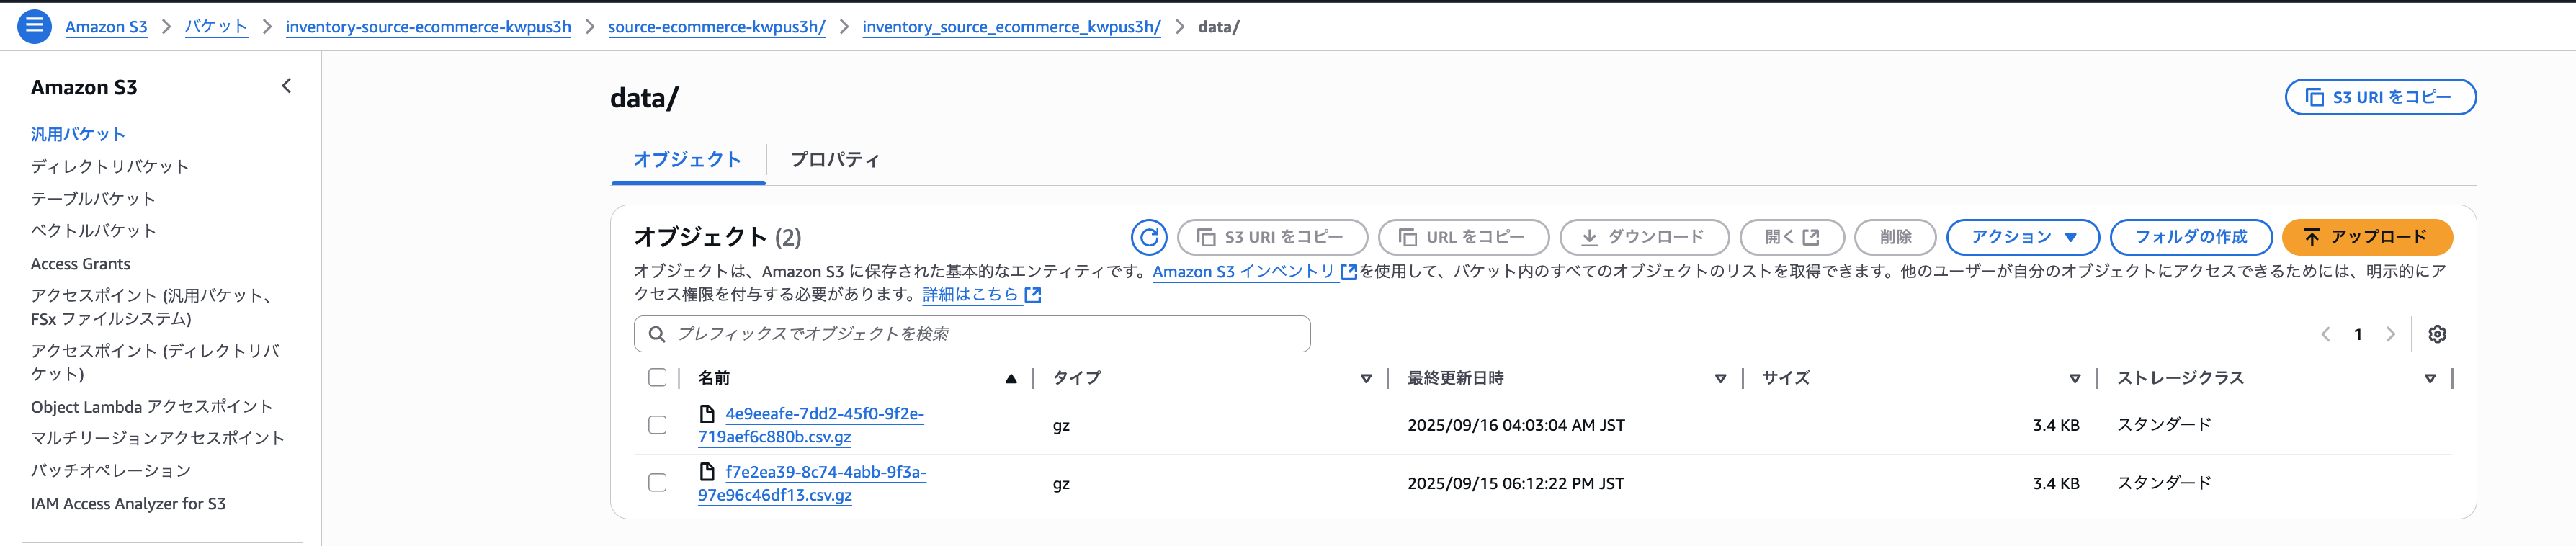Sort by サイズ column arrow
The height and width of the screenshot is (546, 2576).
pyautogui.click(x=2075, y=378)
